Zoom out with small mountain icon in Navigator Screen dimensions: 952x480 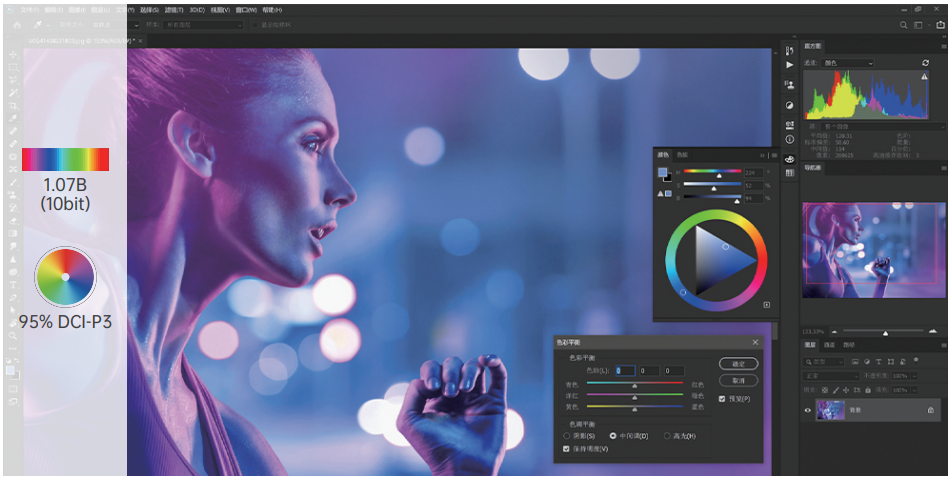click(834, 331)
